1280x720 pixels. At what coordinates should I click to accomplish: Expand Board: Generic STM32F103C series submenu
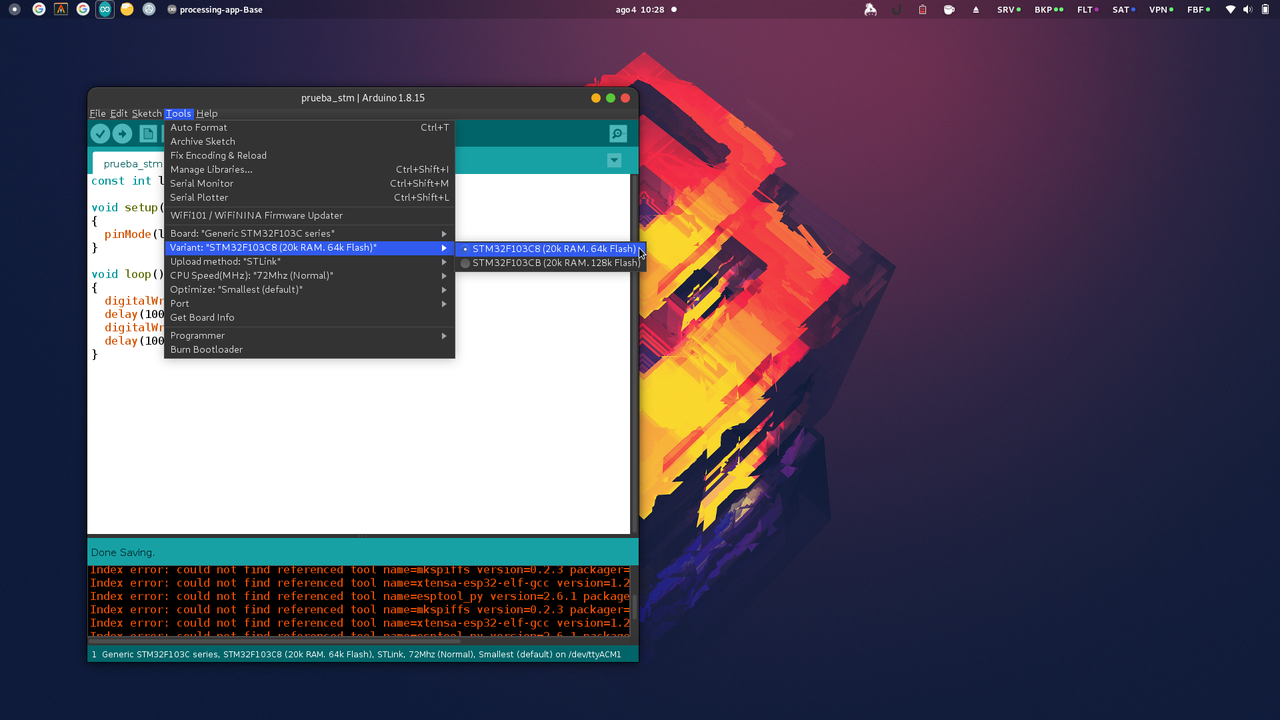309,233
